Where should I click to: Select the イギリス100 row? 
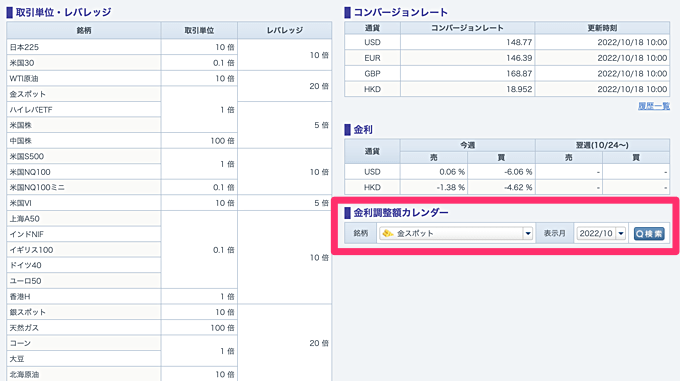[x=84, y=250]
